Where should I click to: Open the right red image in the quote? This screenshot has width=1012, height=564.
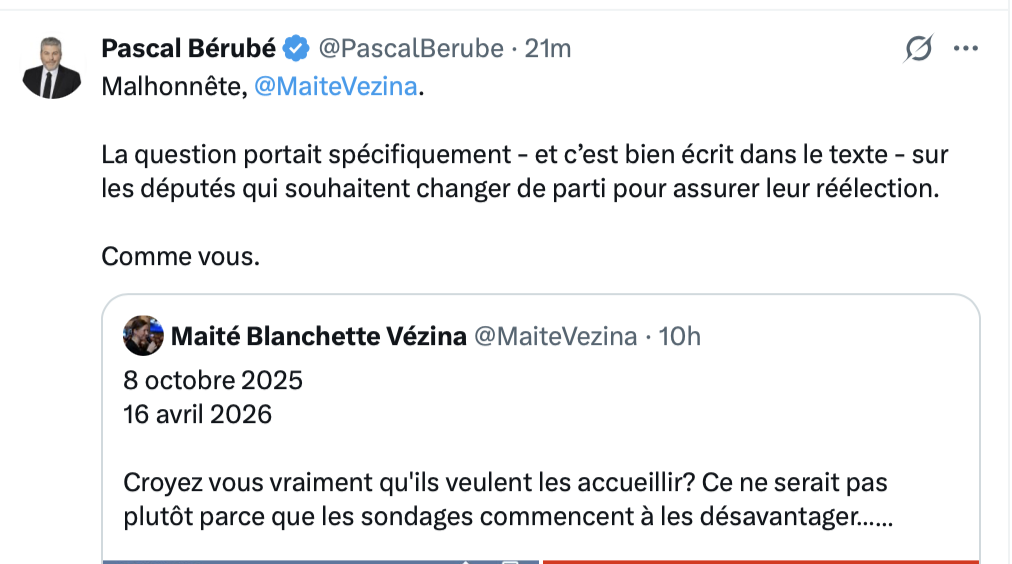click(760, 560)
